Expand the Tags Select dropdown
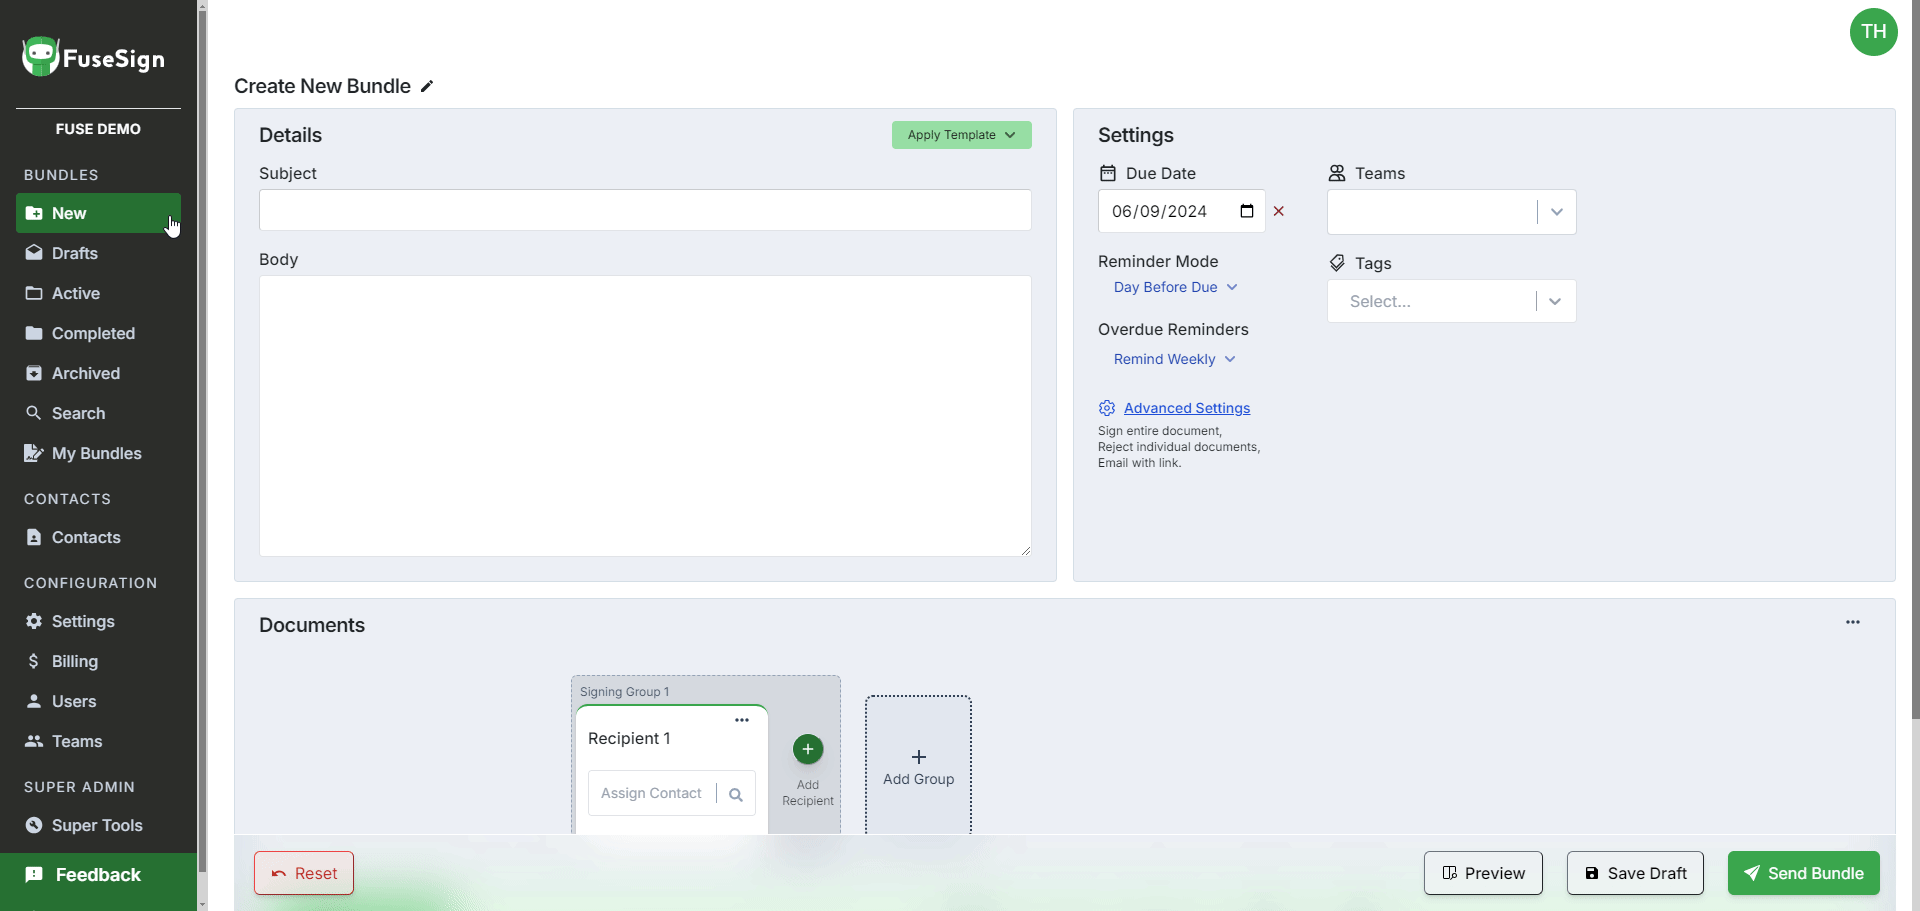 [1554, 301]
